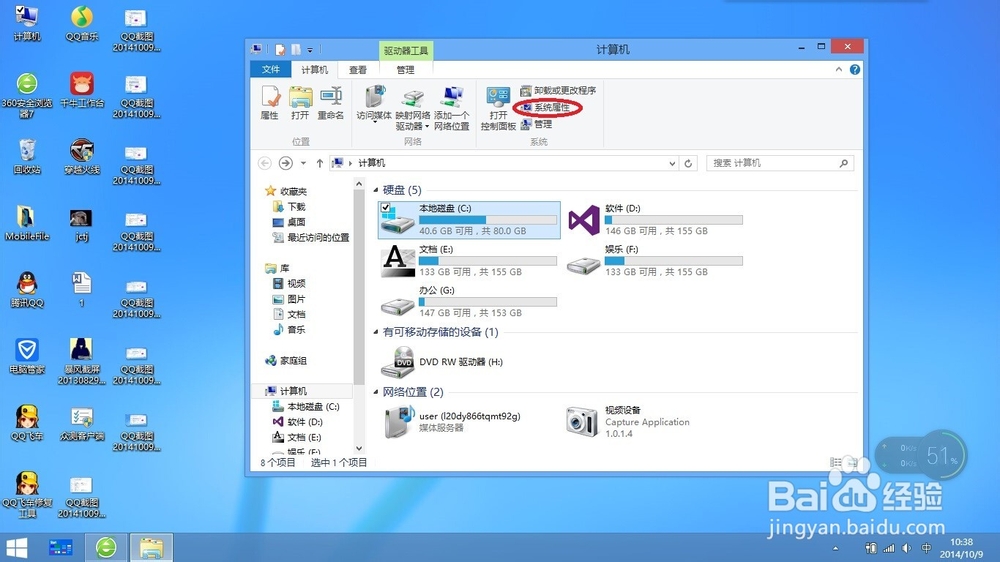
Task: Open QQ音乐 desktop icon
Action: [82, 24]
